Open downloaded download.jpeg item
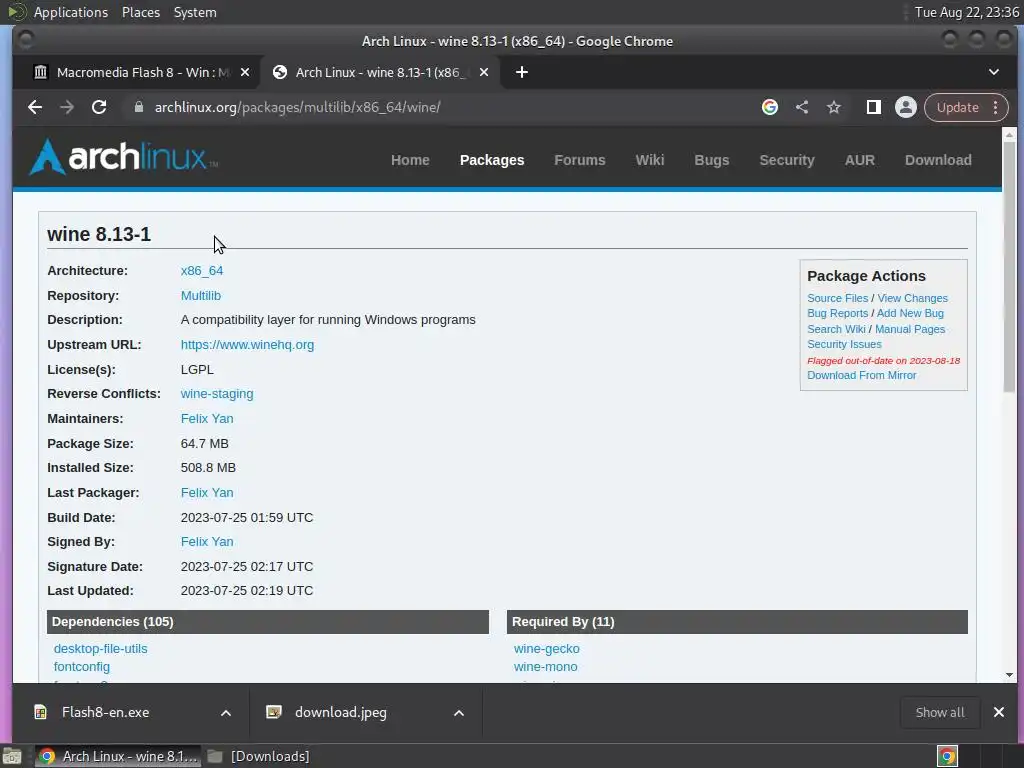The image size is (1024, 768). 340,712
